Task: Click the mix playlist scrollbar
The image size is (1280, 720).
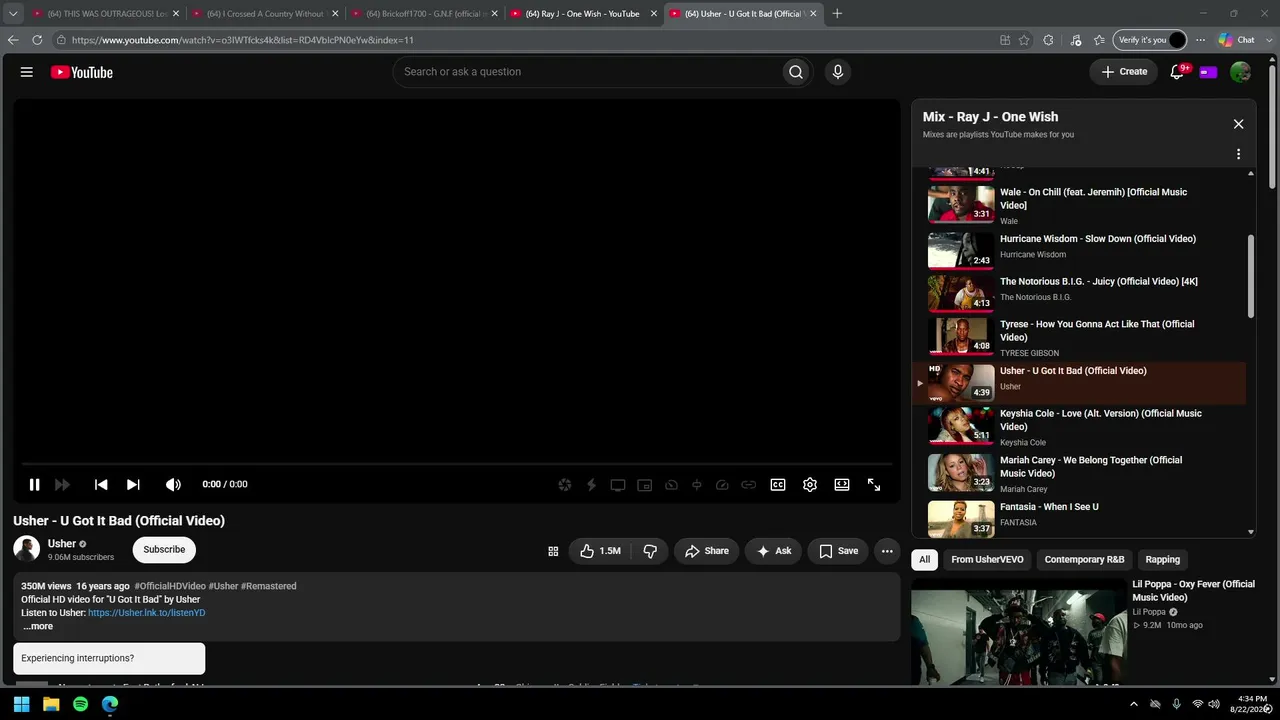Action: click(1250, 277)
